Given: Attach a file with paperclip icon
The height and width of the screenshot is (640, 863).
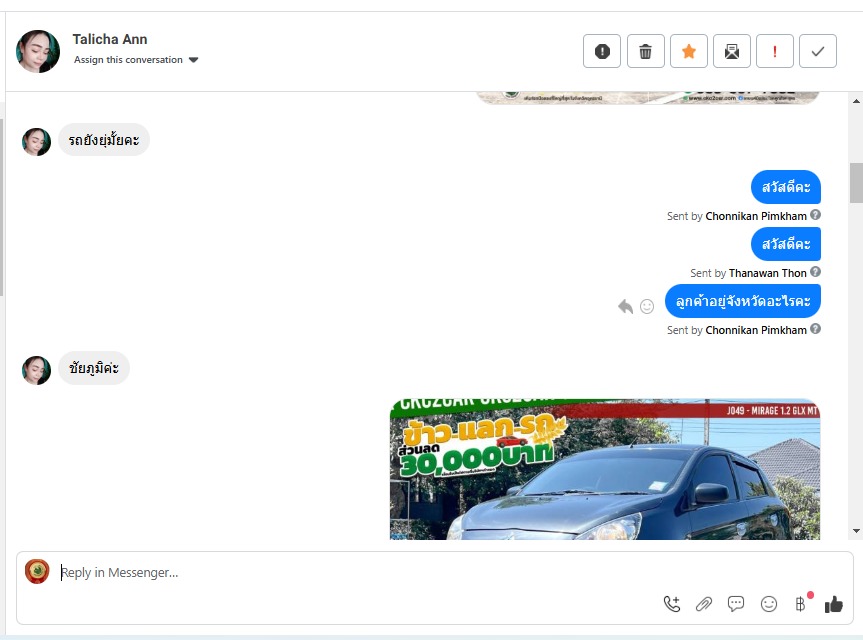Looking at the screenshot, I should pos(704,604).
